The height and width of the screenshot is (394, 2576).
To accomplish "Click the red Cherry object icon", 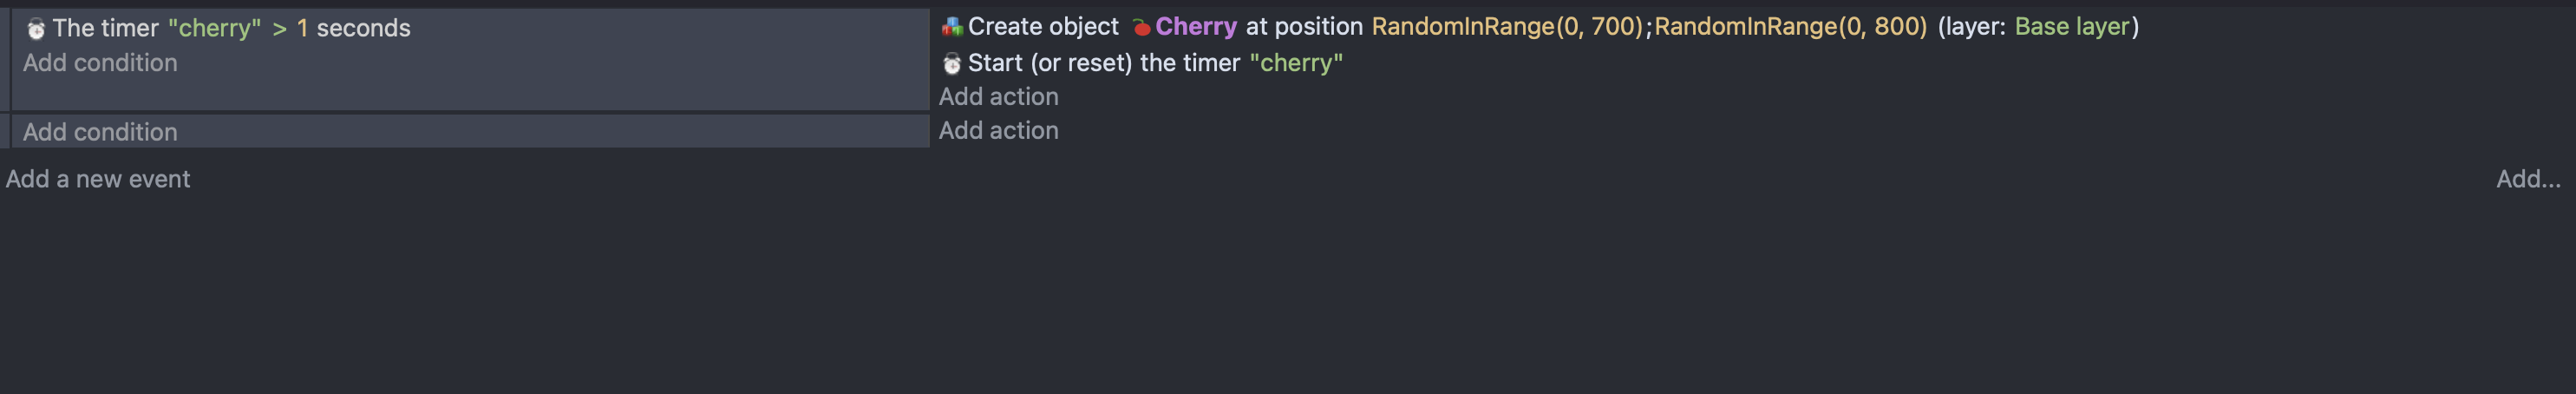I will point(1141,27).
